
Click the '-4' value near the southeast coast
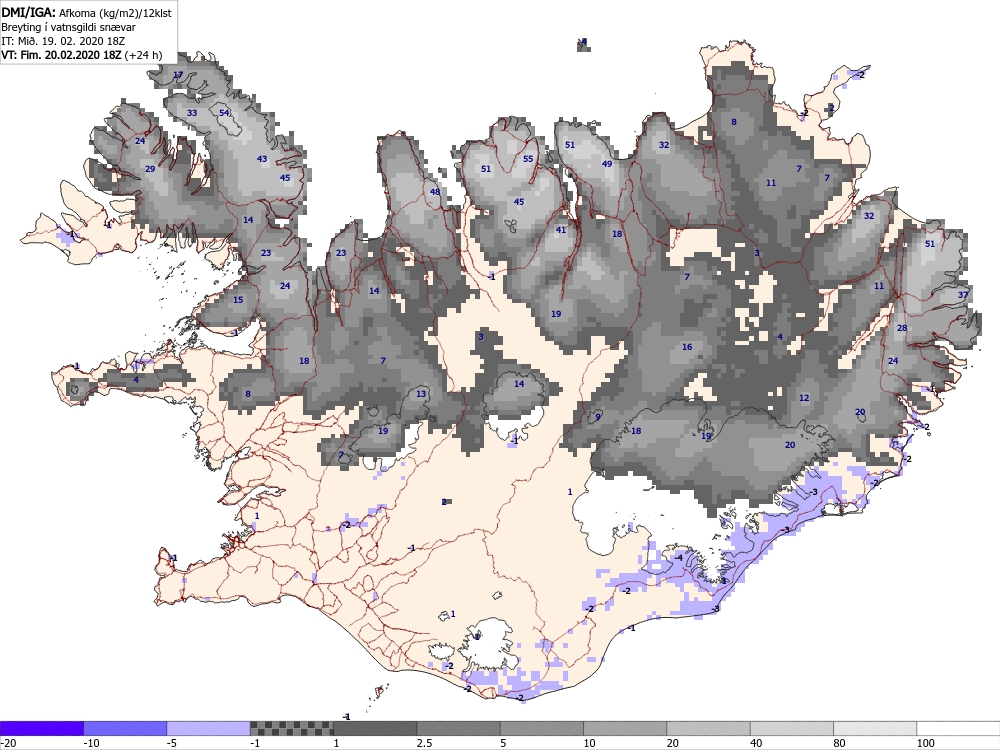(679, 558)
